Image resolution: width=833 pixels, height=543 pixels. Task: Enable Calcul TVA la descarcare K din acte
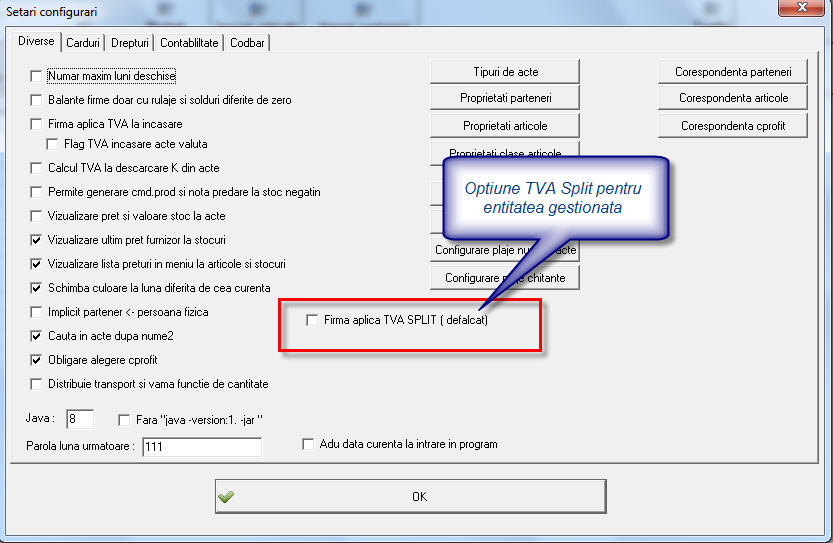coord(36,168)
